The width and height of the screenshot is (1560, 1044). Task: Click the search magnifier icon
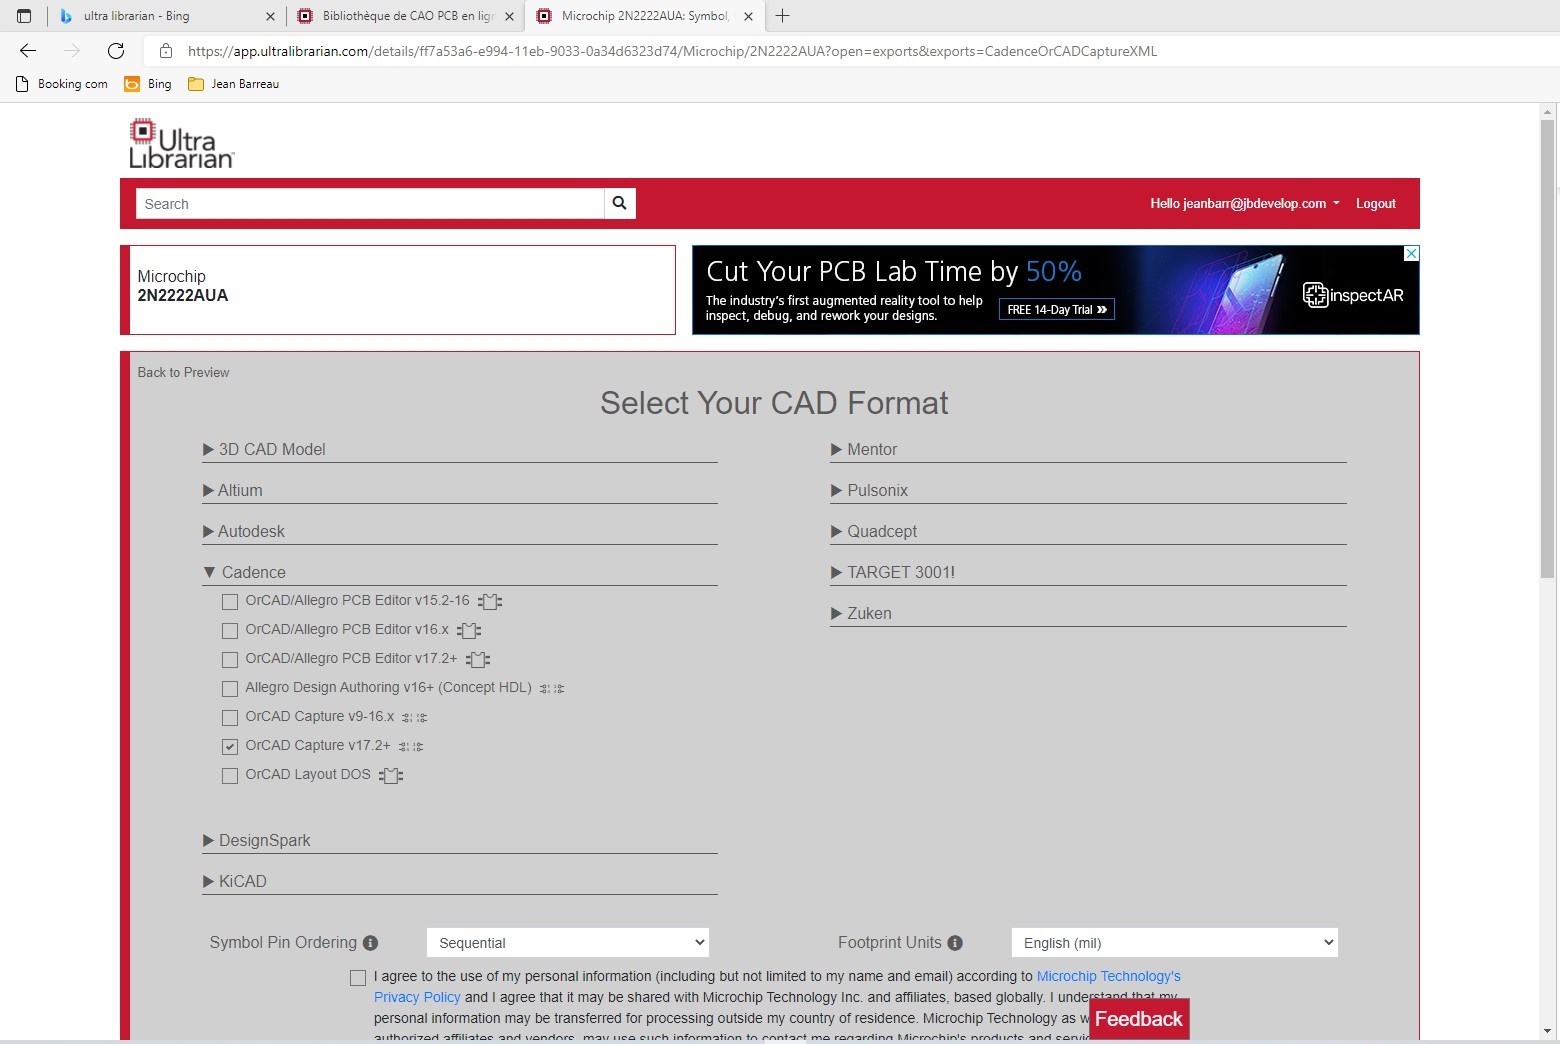(x=620, y=203)
